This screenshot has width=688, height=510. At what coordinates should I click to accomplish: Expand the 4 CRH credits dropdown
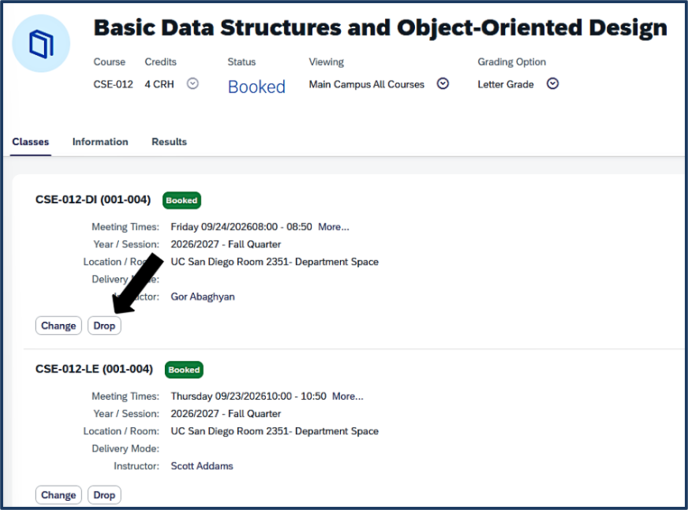(193, 83)
